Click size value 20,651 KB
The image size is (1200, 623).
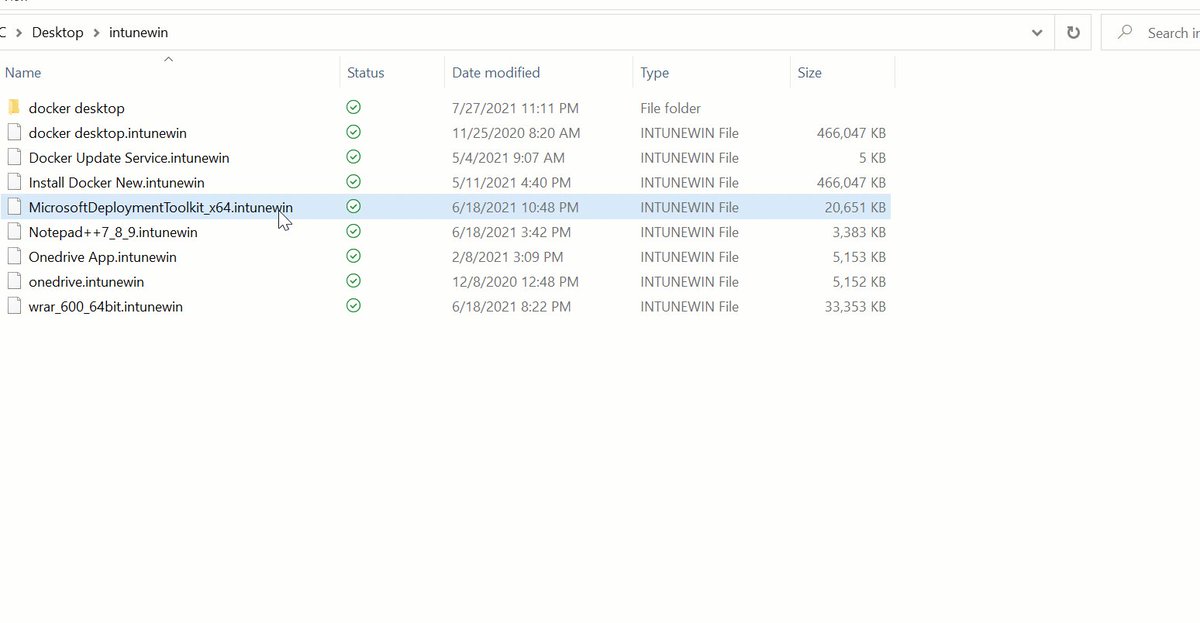pyautogui.click(x=855, y=207)
